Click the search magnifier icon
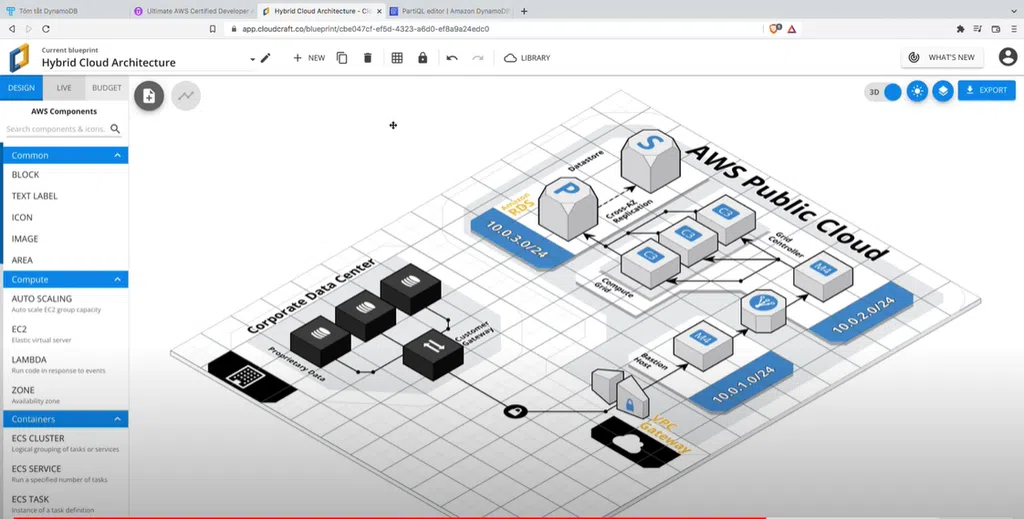 pyautogui.click(x=116, y=129)
